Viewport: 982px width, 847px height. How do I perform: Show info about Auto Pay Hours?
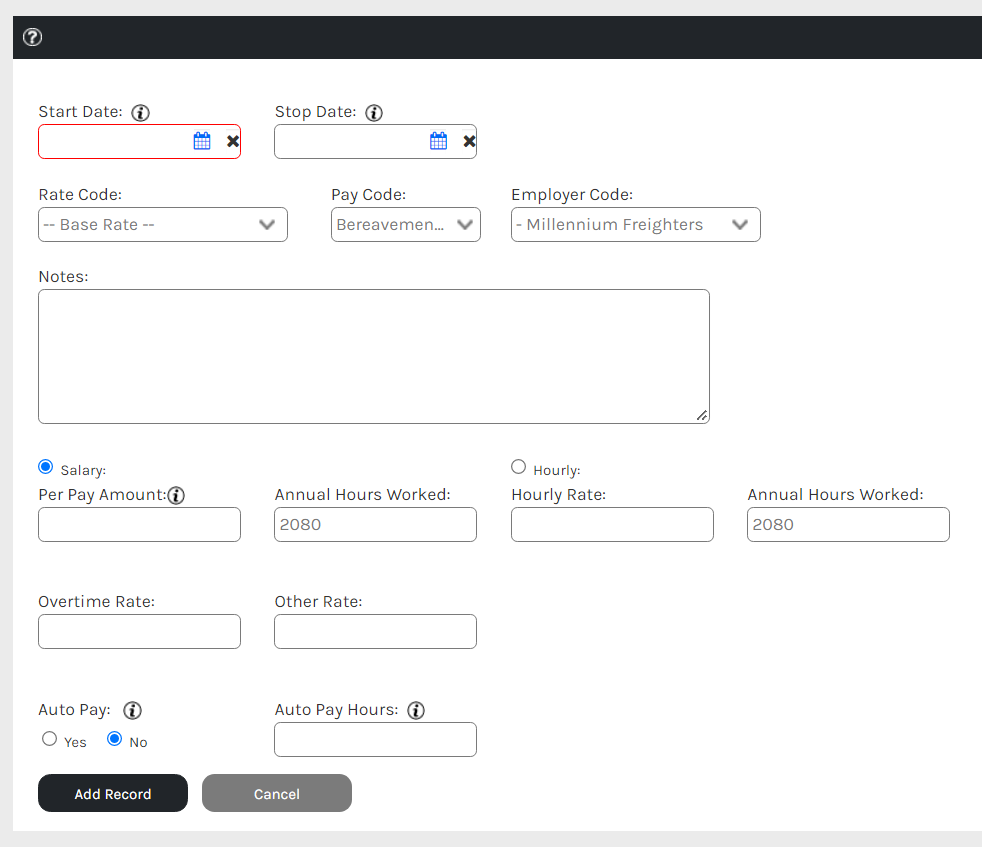(x=416, y=710)
